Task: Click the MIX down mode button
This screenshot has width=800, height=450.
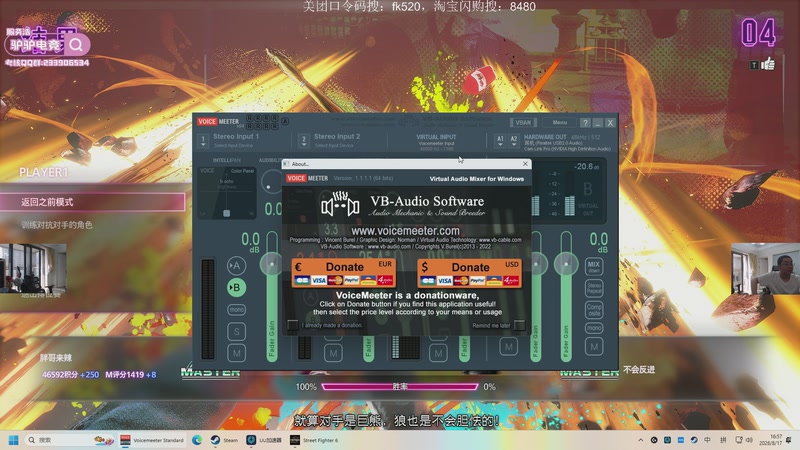Action: click(x=594, y=266)
